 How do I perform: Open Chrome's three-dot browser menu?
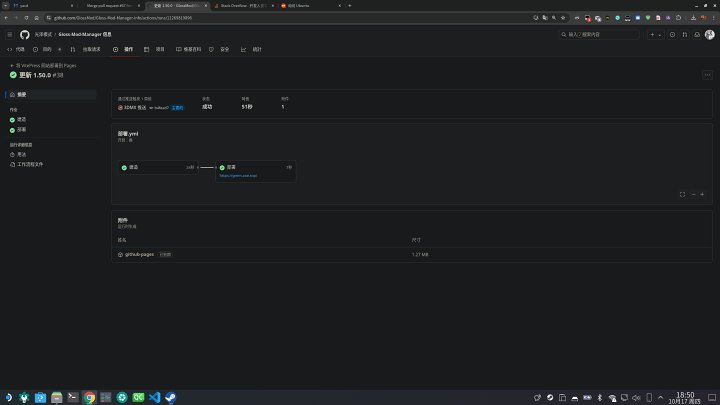(x=712, y=18)
